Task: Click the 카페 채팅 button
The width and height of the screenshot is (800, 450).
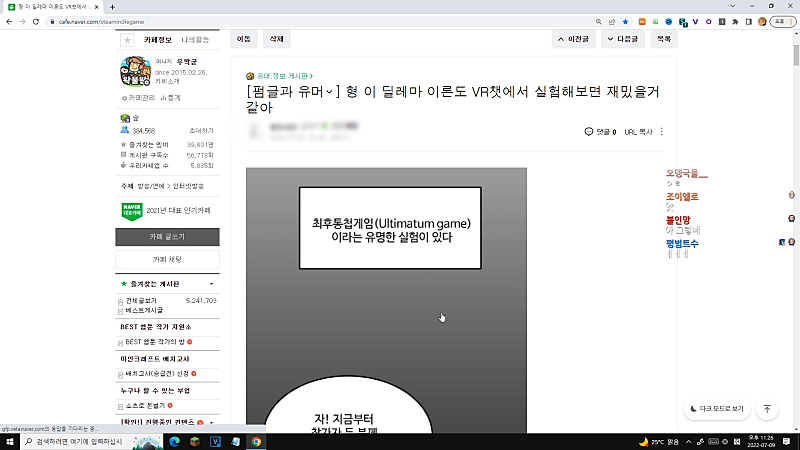Action: [x=167, y=260]
